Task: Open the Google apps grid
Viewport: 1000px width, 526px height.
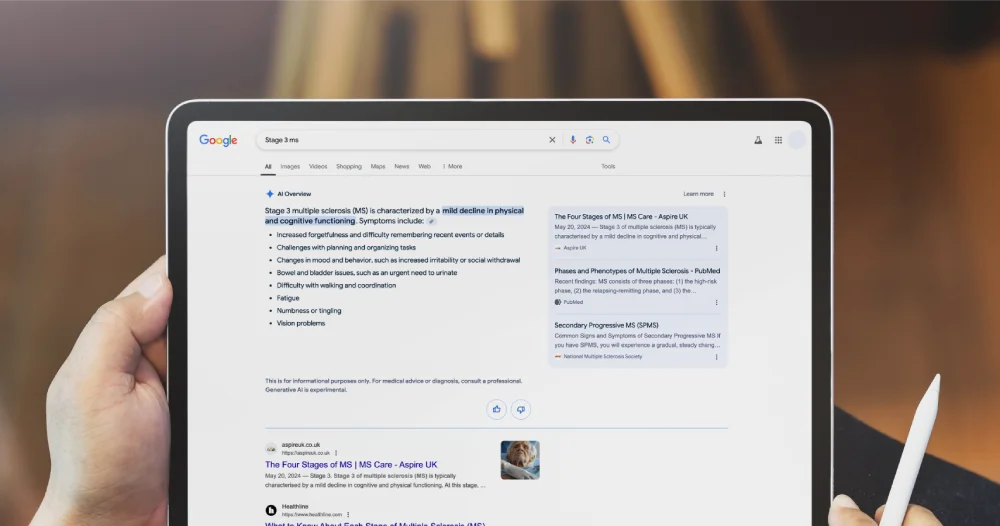Action: pos(778,140)
